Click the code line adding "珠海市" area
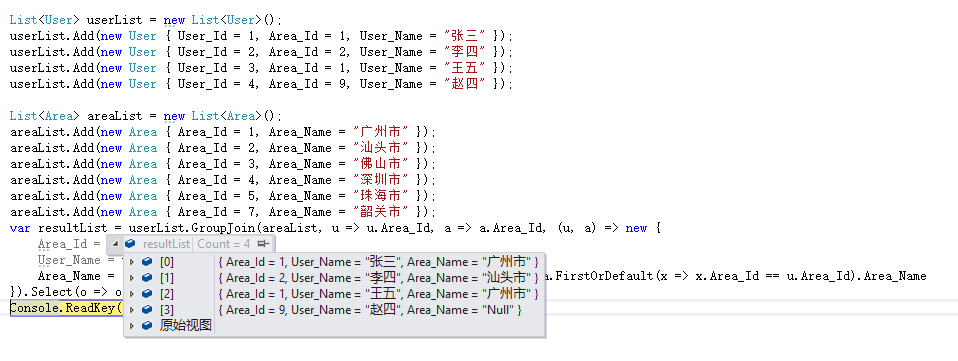Screen dimensions: 958x361 coord(223,196)
